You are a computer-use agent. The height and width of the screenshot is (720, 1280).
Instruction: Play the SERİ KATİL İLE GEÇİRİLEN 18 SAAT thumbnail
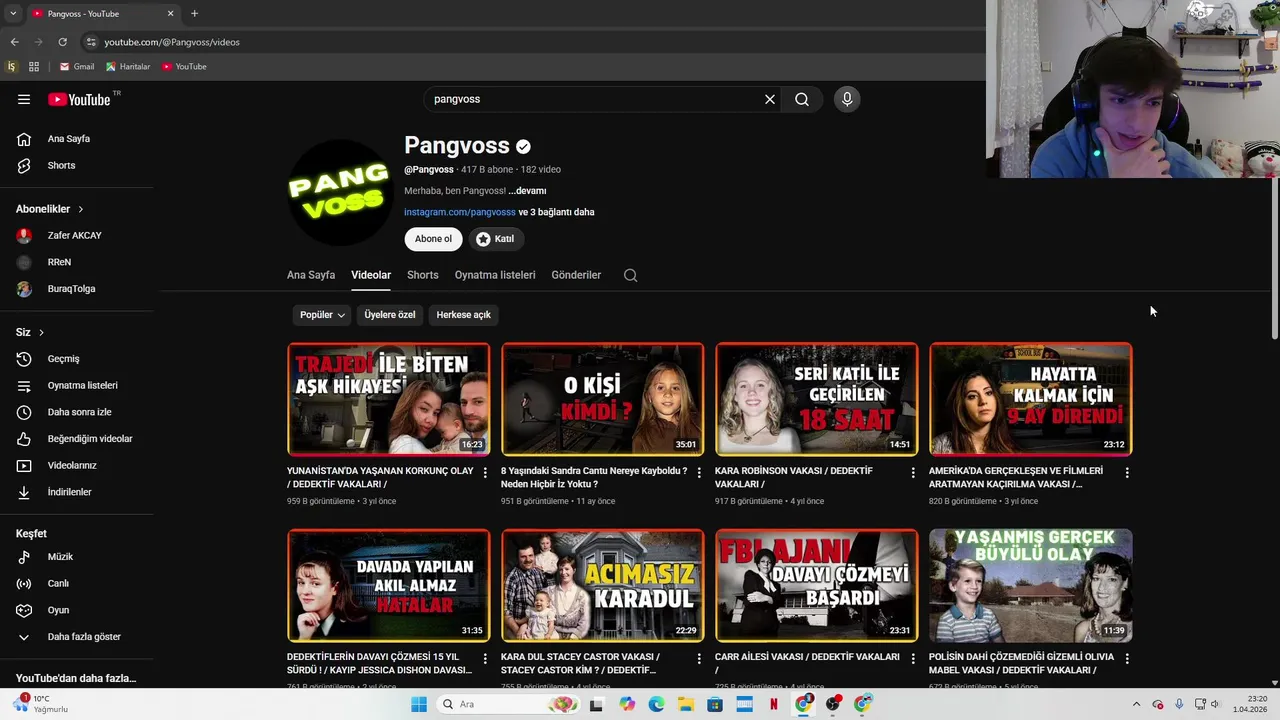tap(816, 399)
